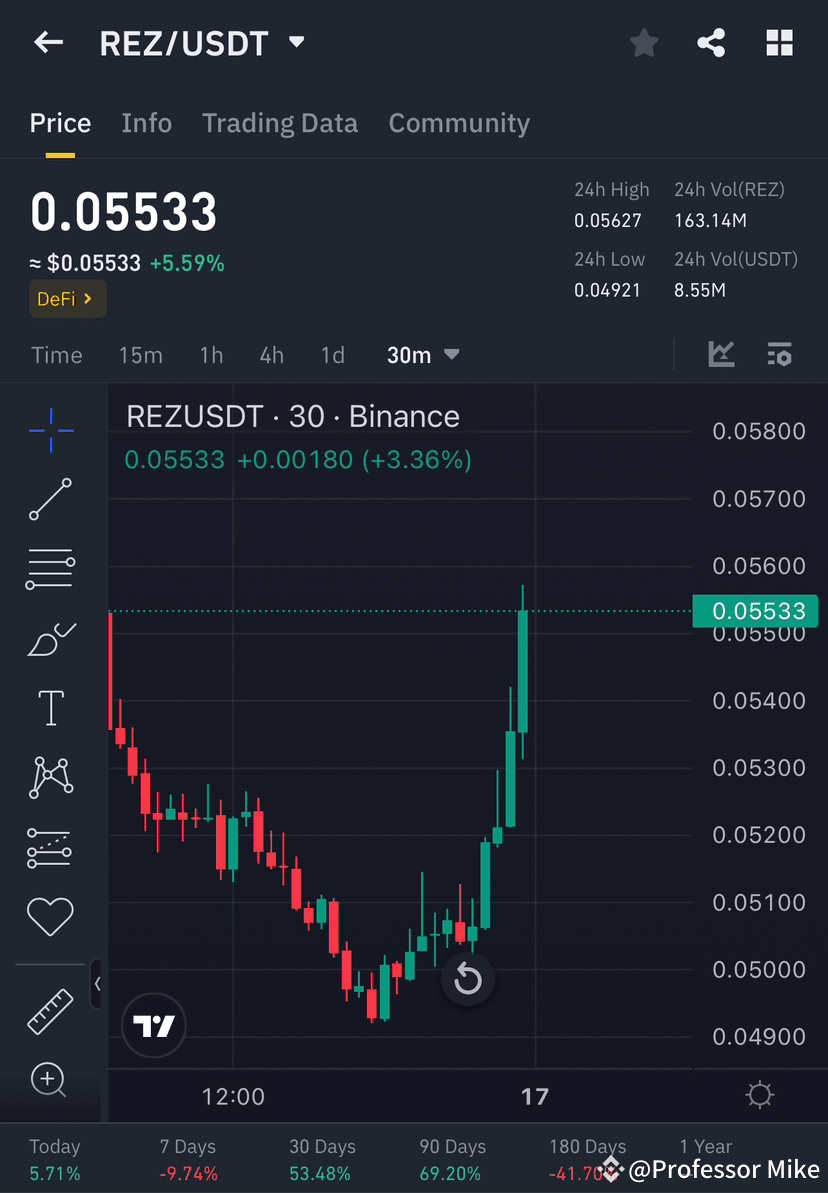Open the Community tab
This screenshot has height=1193, width=828.
pos(459,122)
